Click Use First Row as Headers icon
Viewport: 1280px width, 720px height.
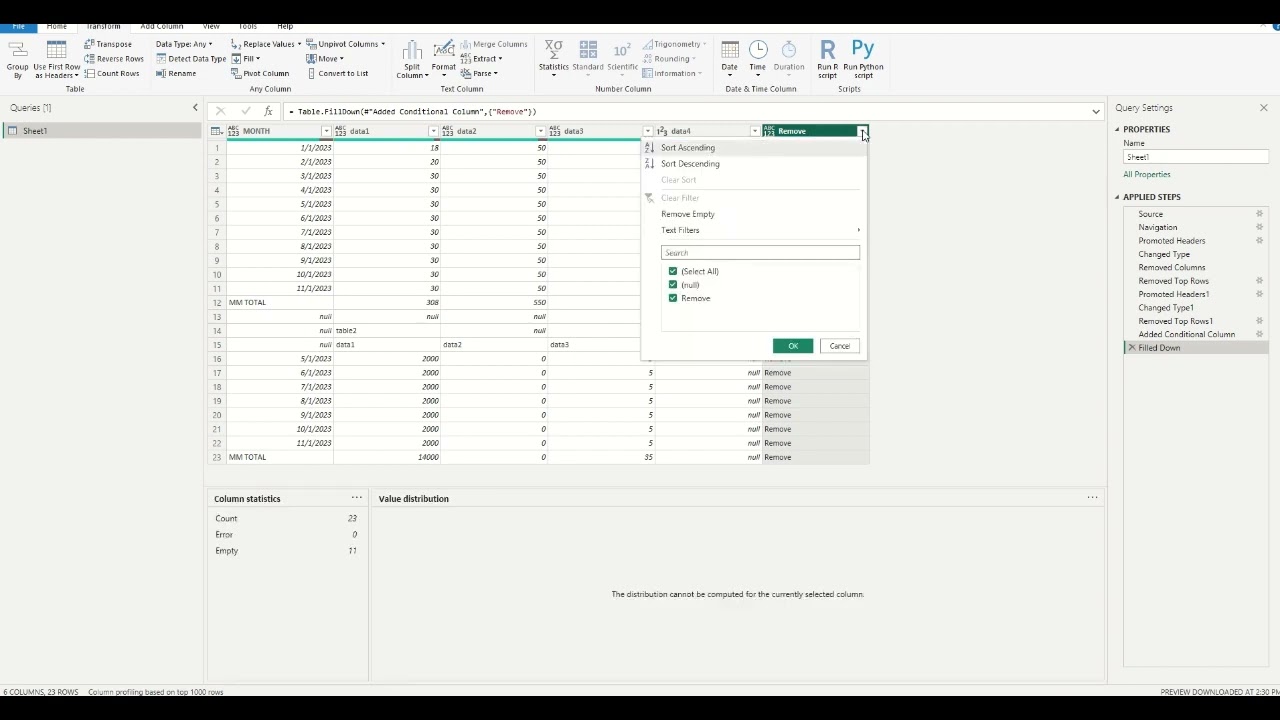(x=56, y=60)
